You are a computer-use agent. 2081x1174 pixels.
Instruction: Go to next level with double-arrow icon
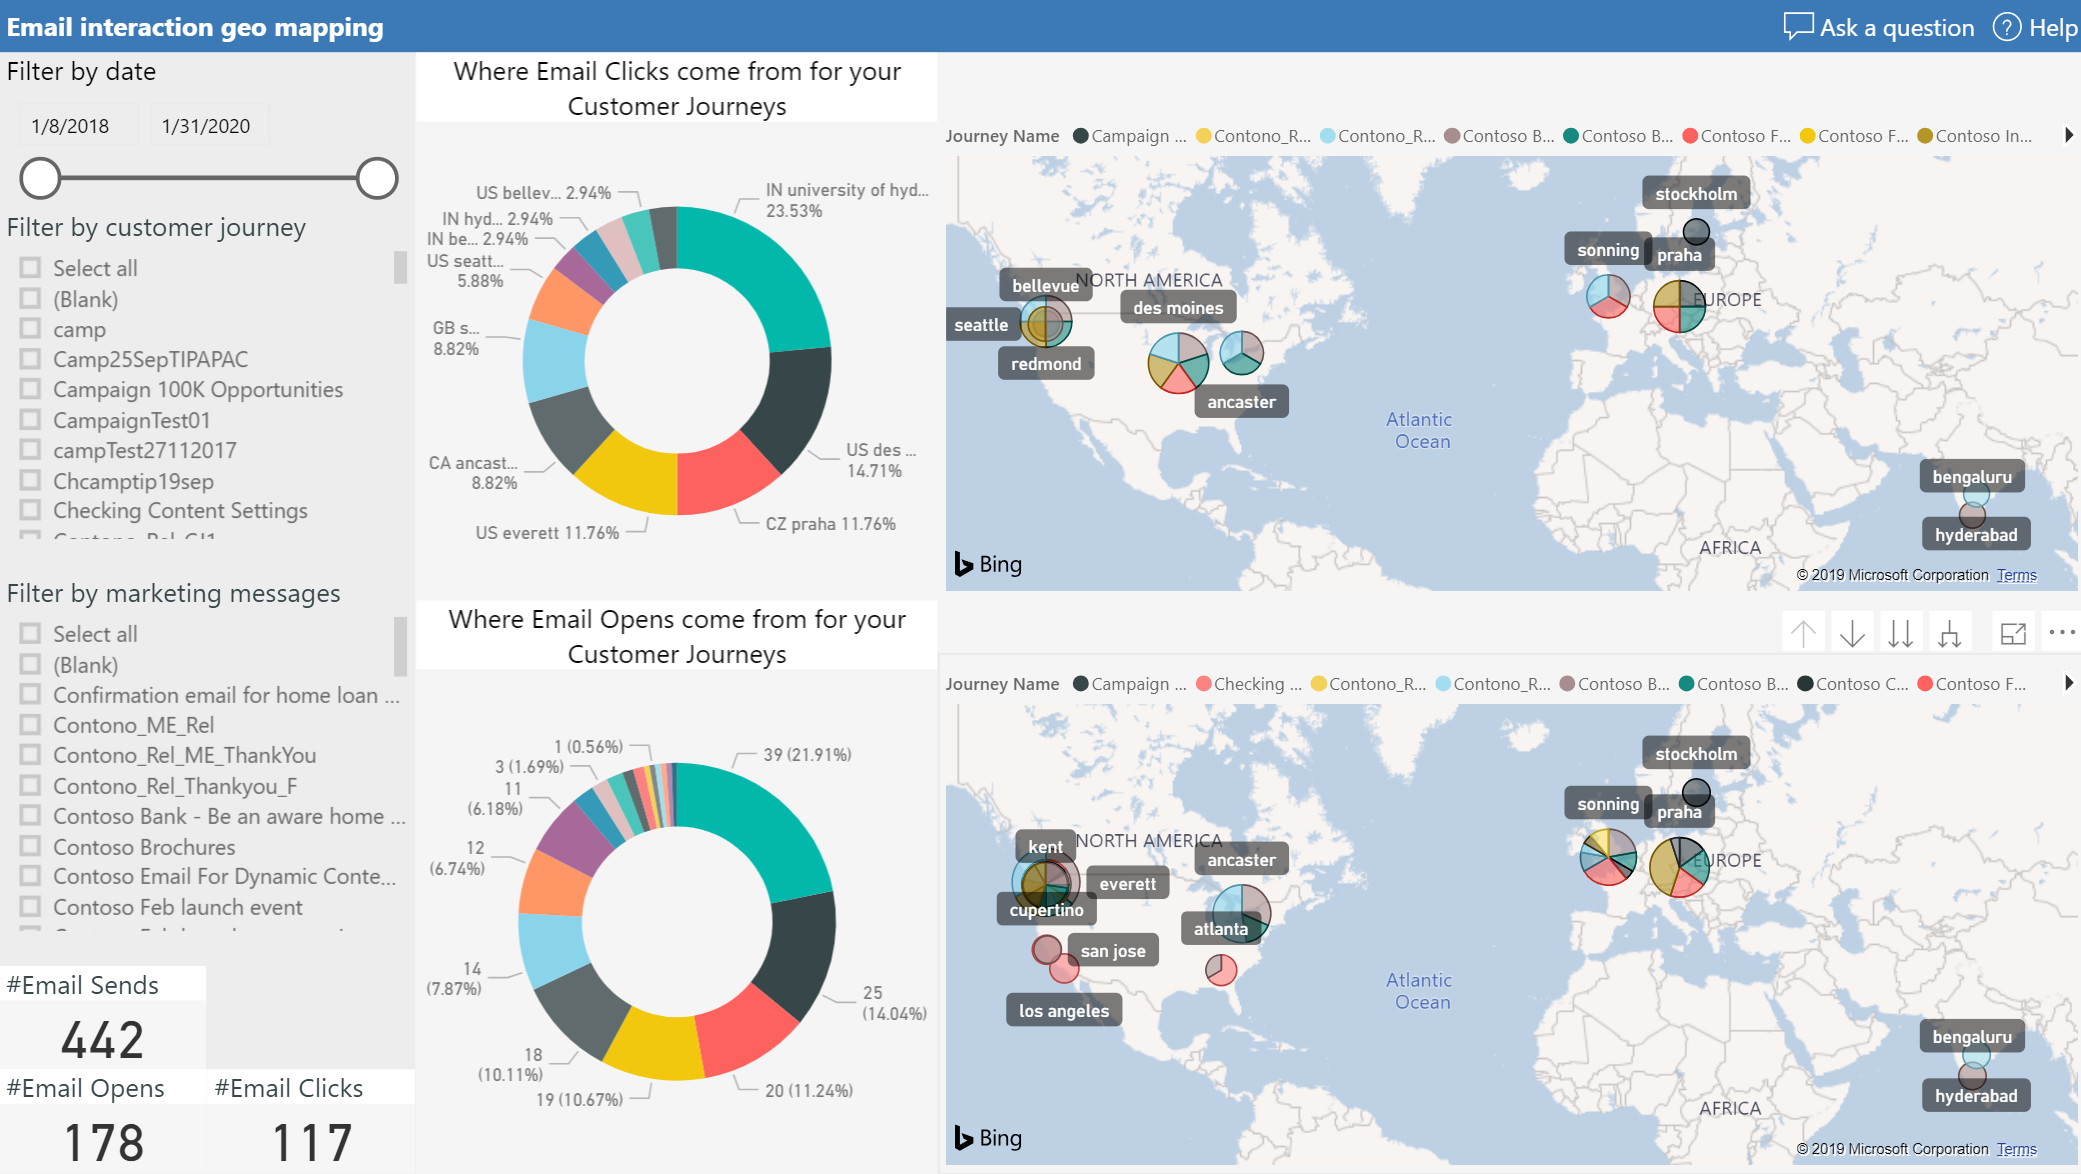(x=1901, y=633)
